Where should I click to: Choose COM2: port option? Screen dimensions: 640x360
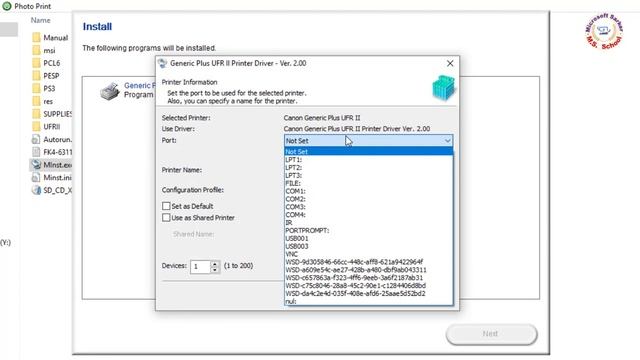369,199
